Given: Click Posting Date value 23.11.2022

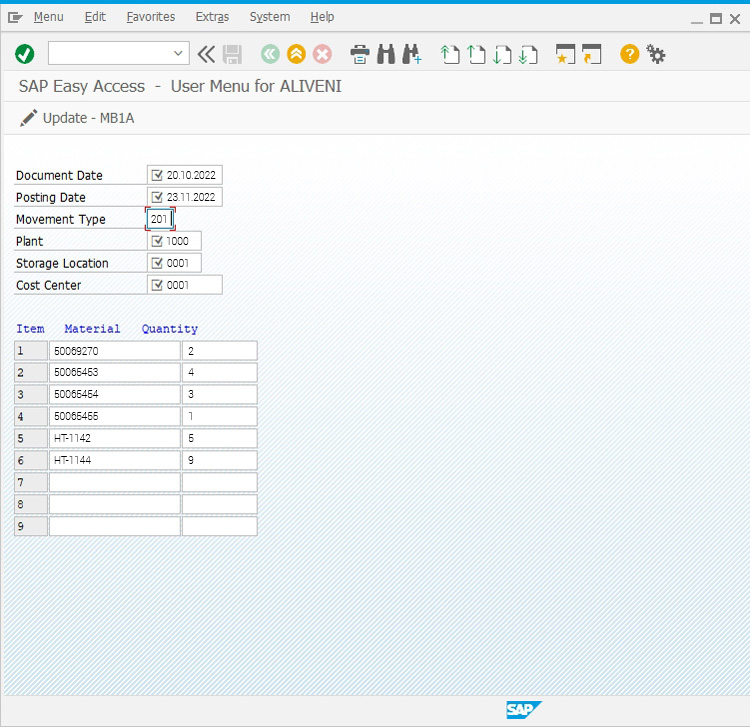Looking at the screenshot, I should tap(191, 197).
